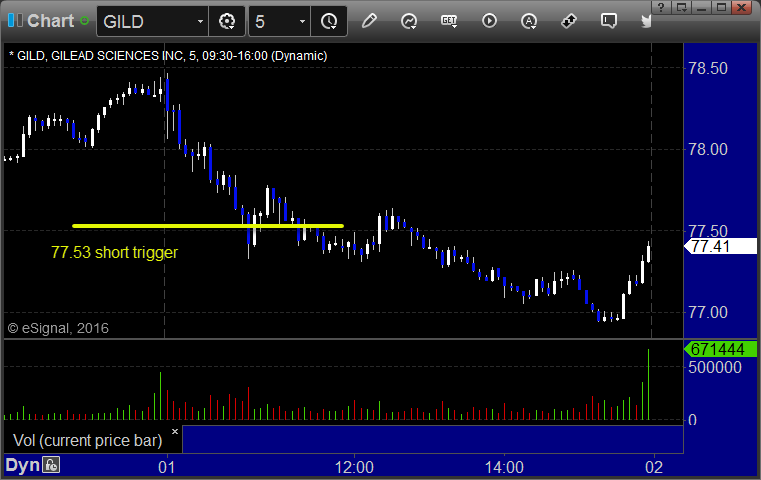Click the Vol (current price bar) label

87,440
